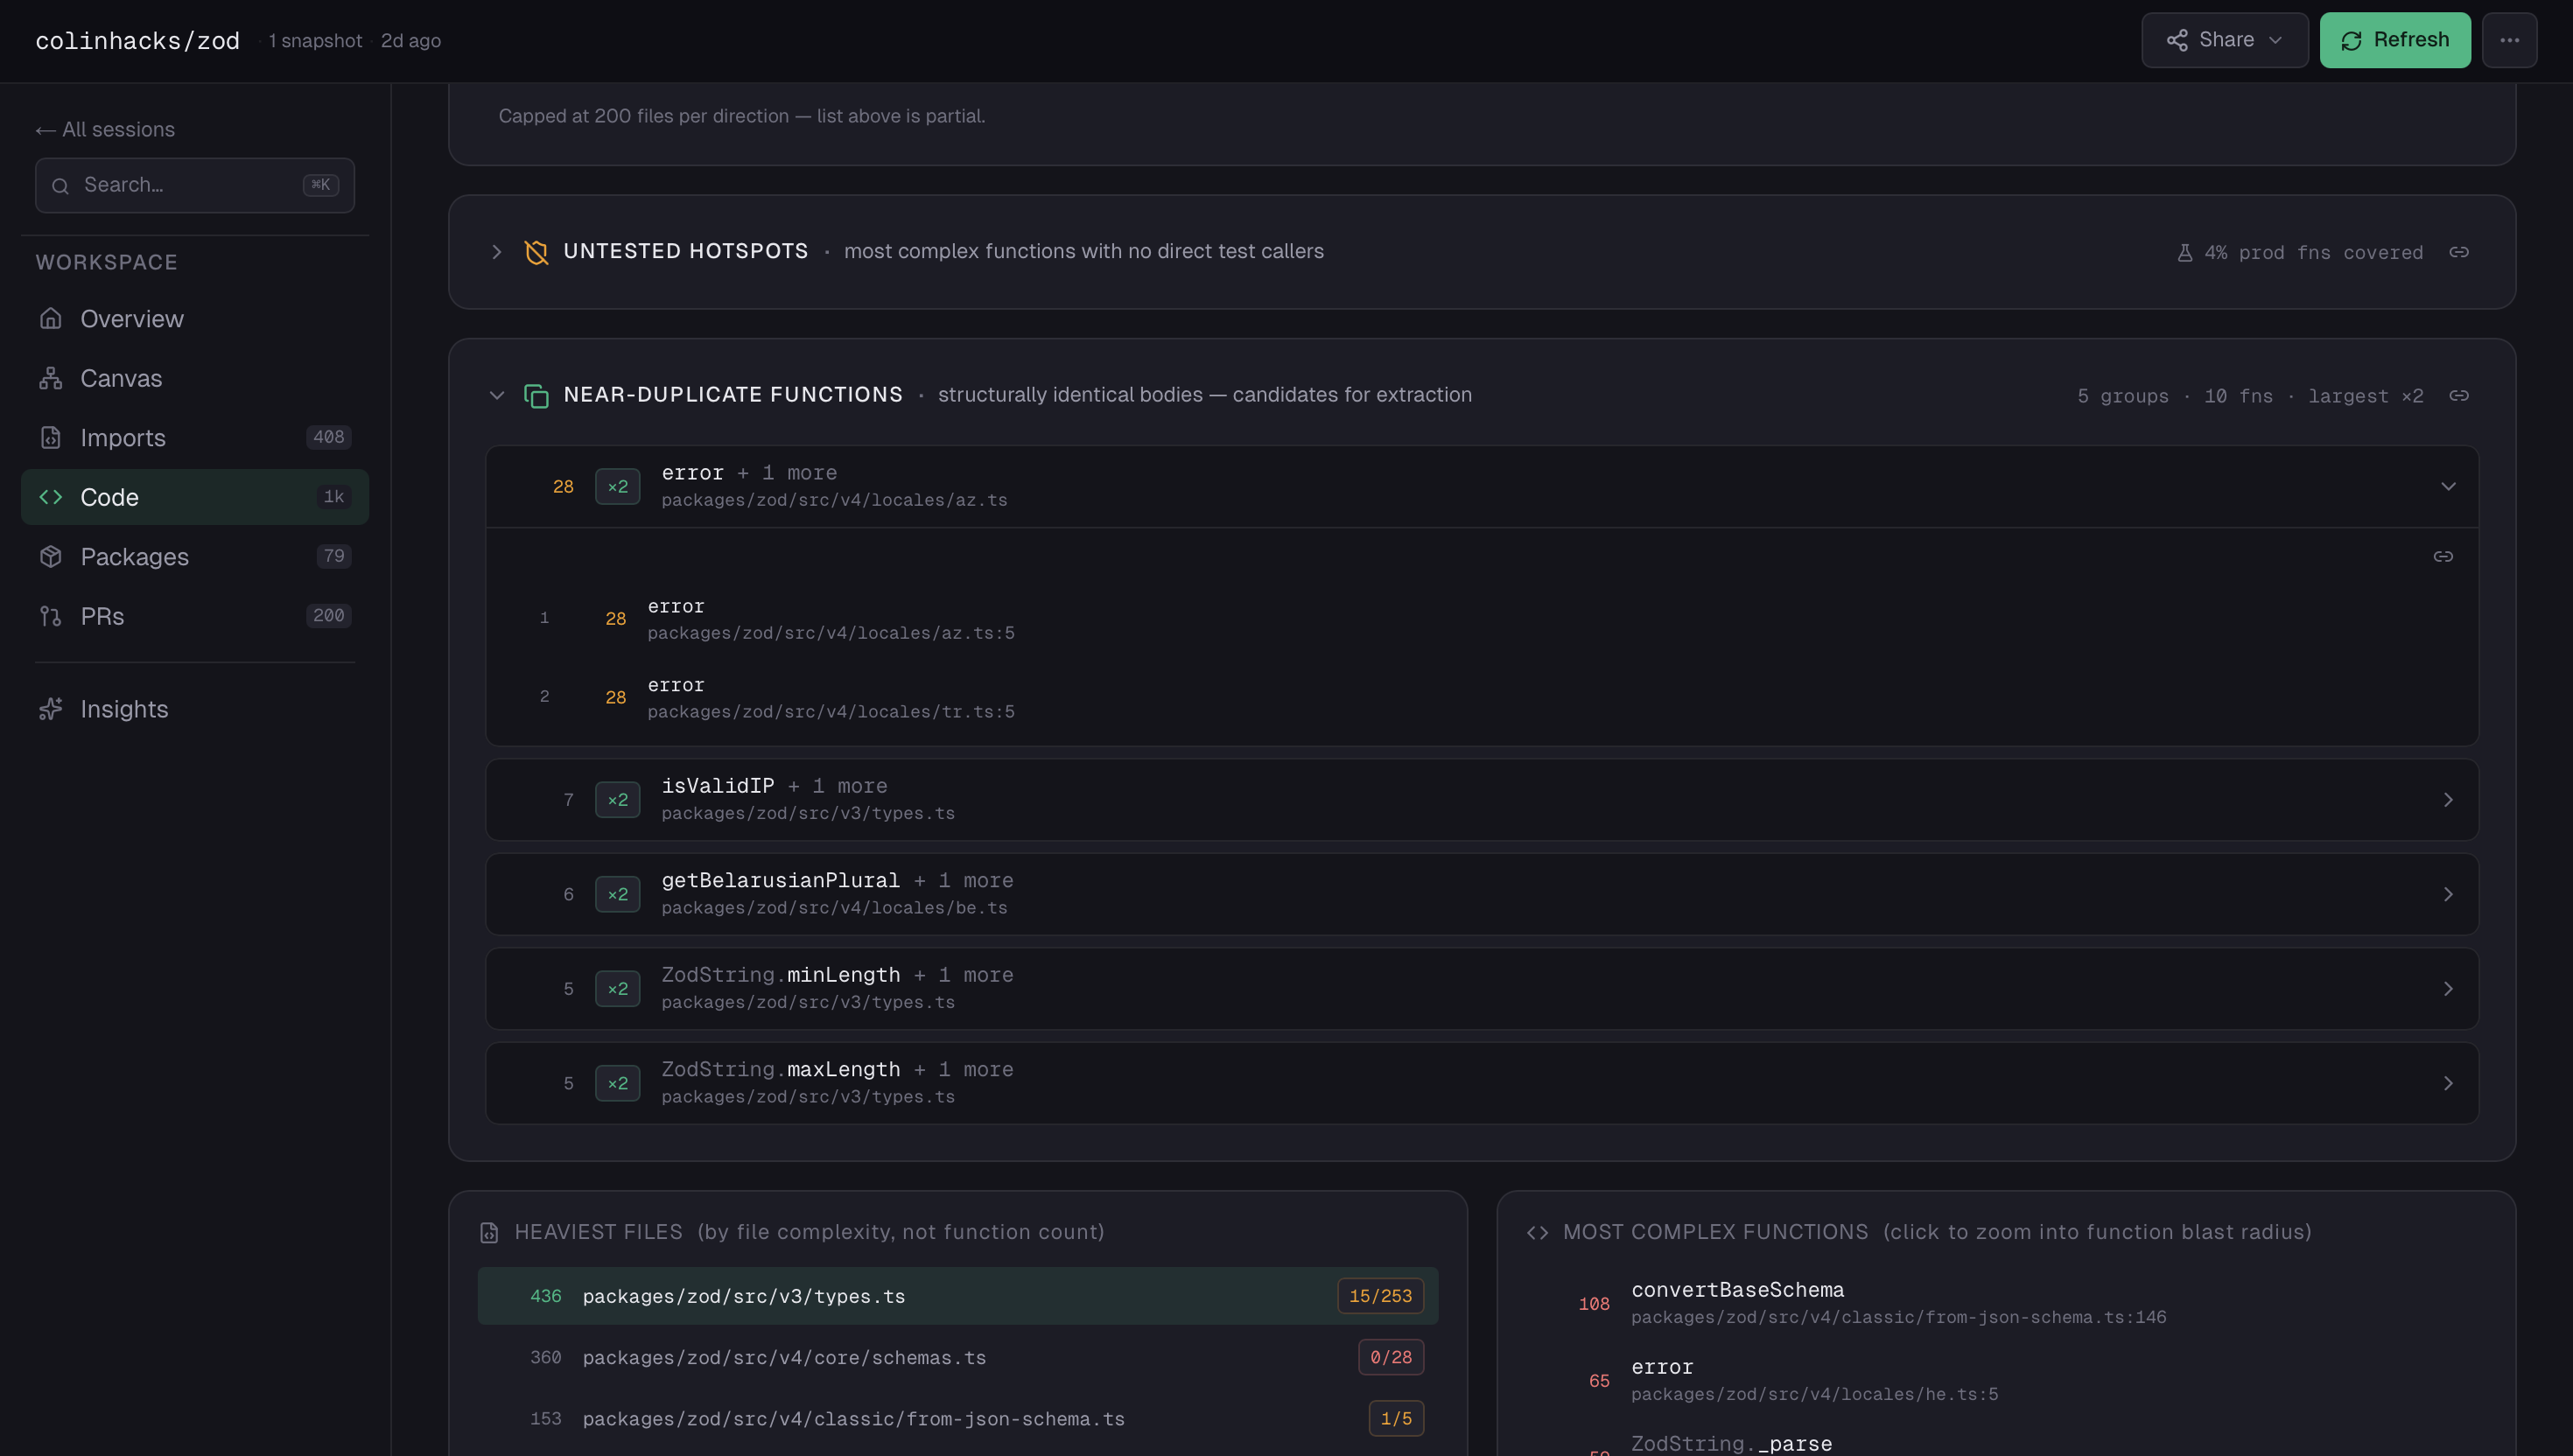Focus the sidebar Search field
This screenshot has width=2573, height=1456.
pos(194,185)
